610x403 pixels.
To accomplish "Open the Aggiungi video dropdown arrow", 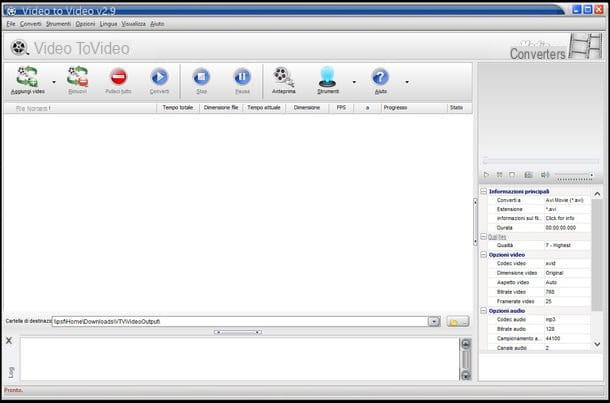I will (x=54, y=82).
